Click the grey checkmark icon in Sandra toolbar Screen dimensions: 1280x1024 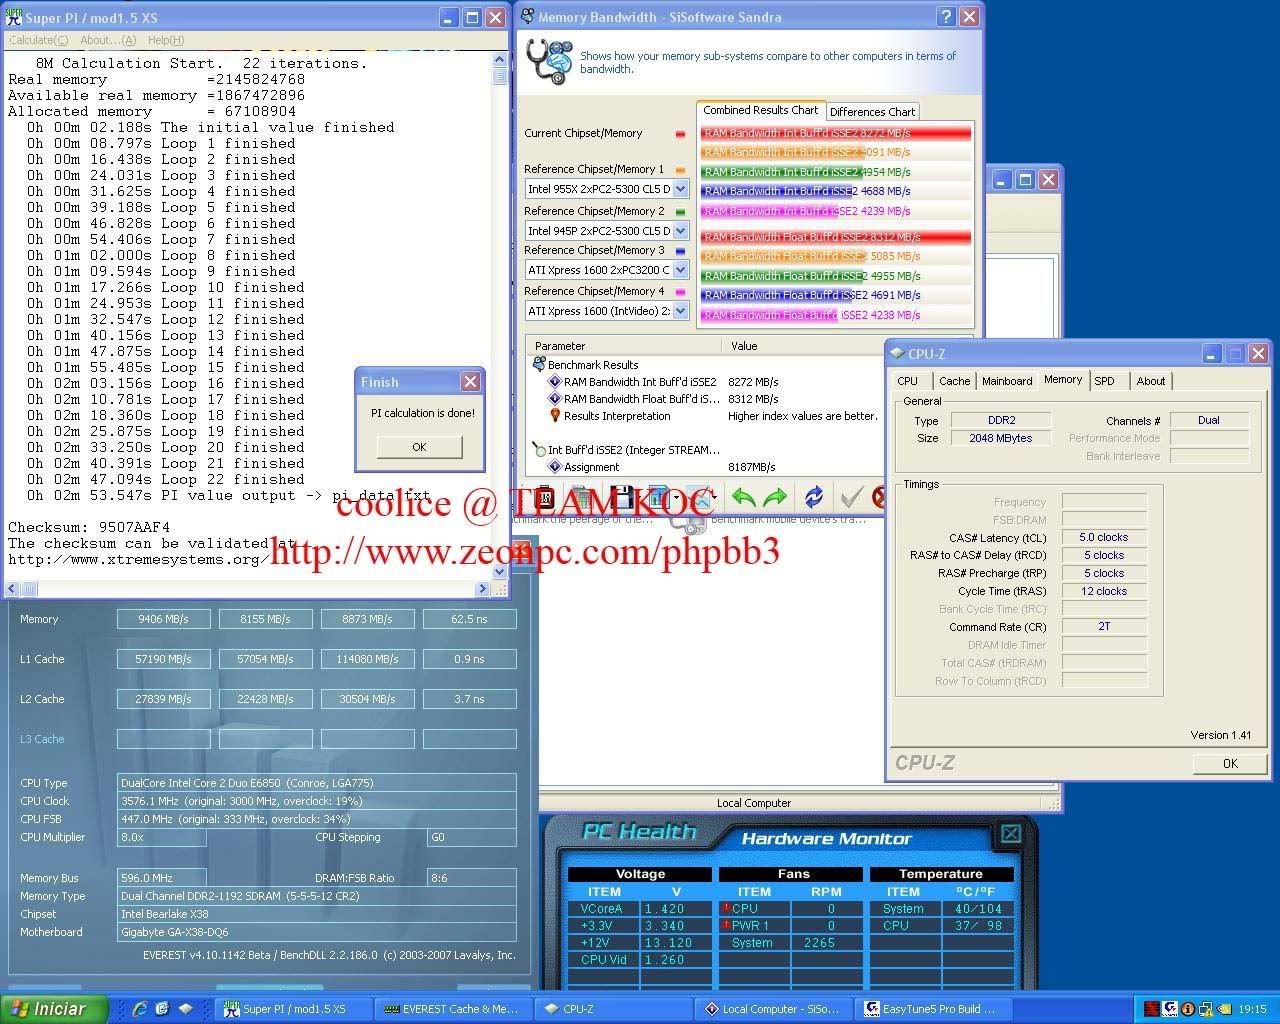pyautogui.click(x=851, y=497)
